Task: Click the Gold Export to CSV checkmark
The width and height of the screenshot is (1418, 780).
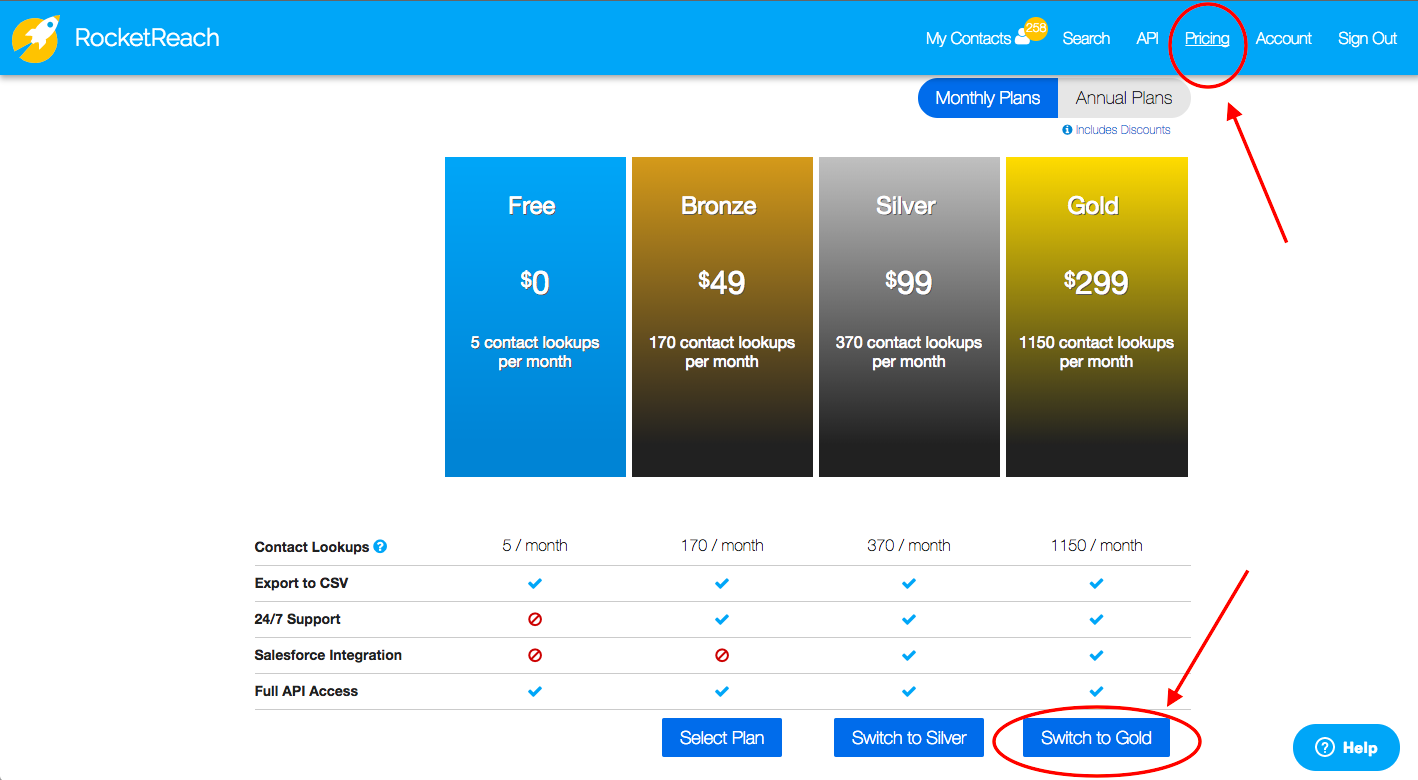Action: [1096, 583]
